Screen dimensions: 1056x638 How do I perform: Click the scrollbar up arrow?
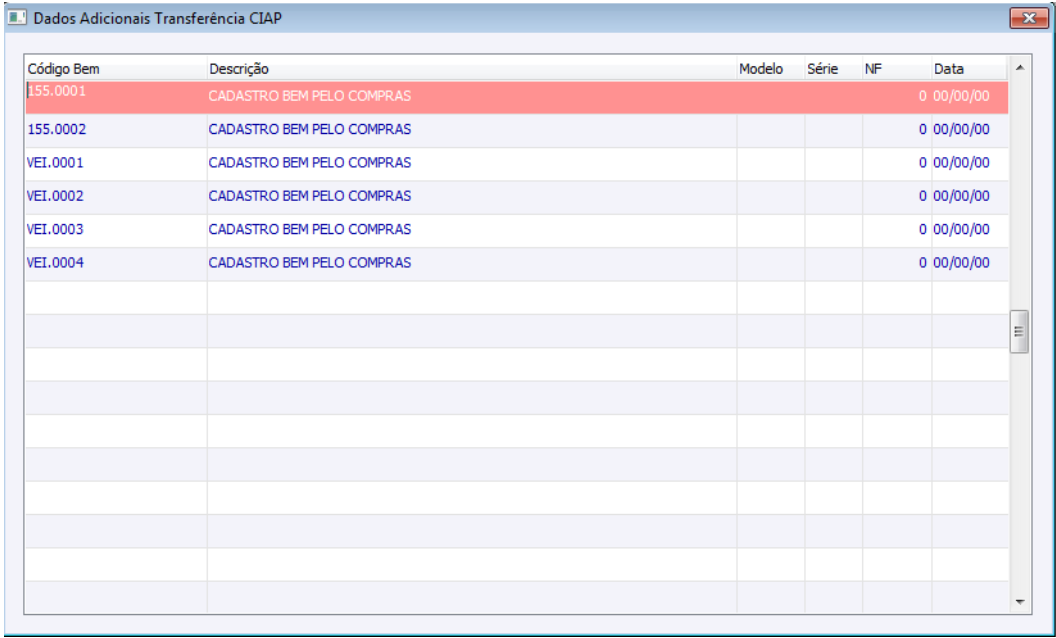tap(1020, 67)
